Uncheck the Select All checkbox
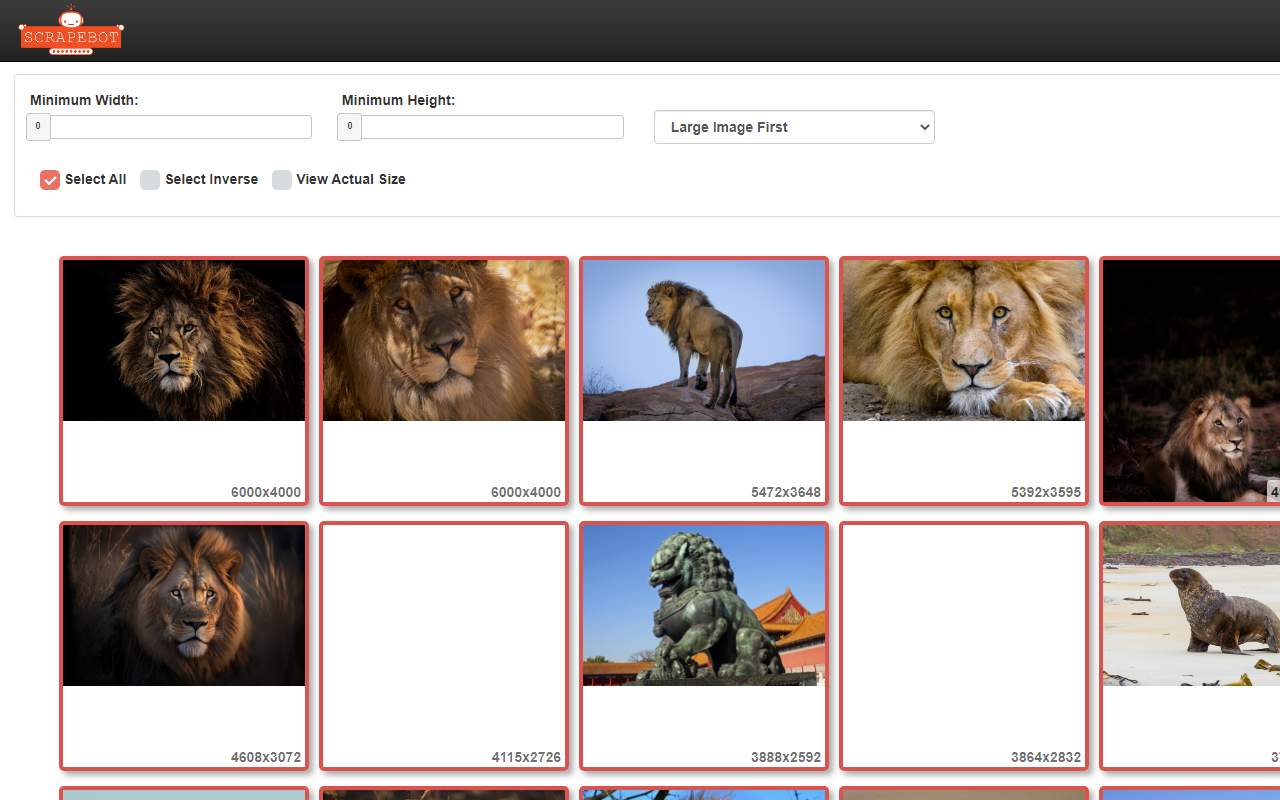Screen dimensions: 1280x800 50,180
